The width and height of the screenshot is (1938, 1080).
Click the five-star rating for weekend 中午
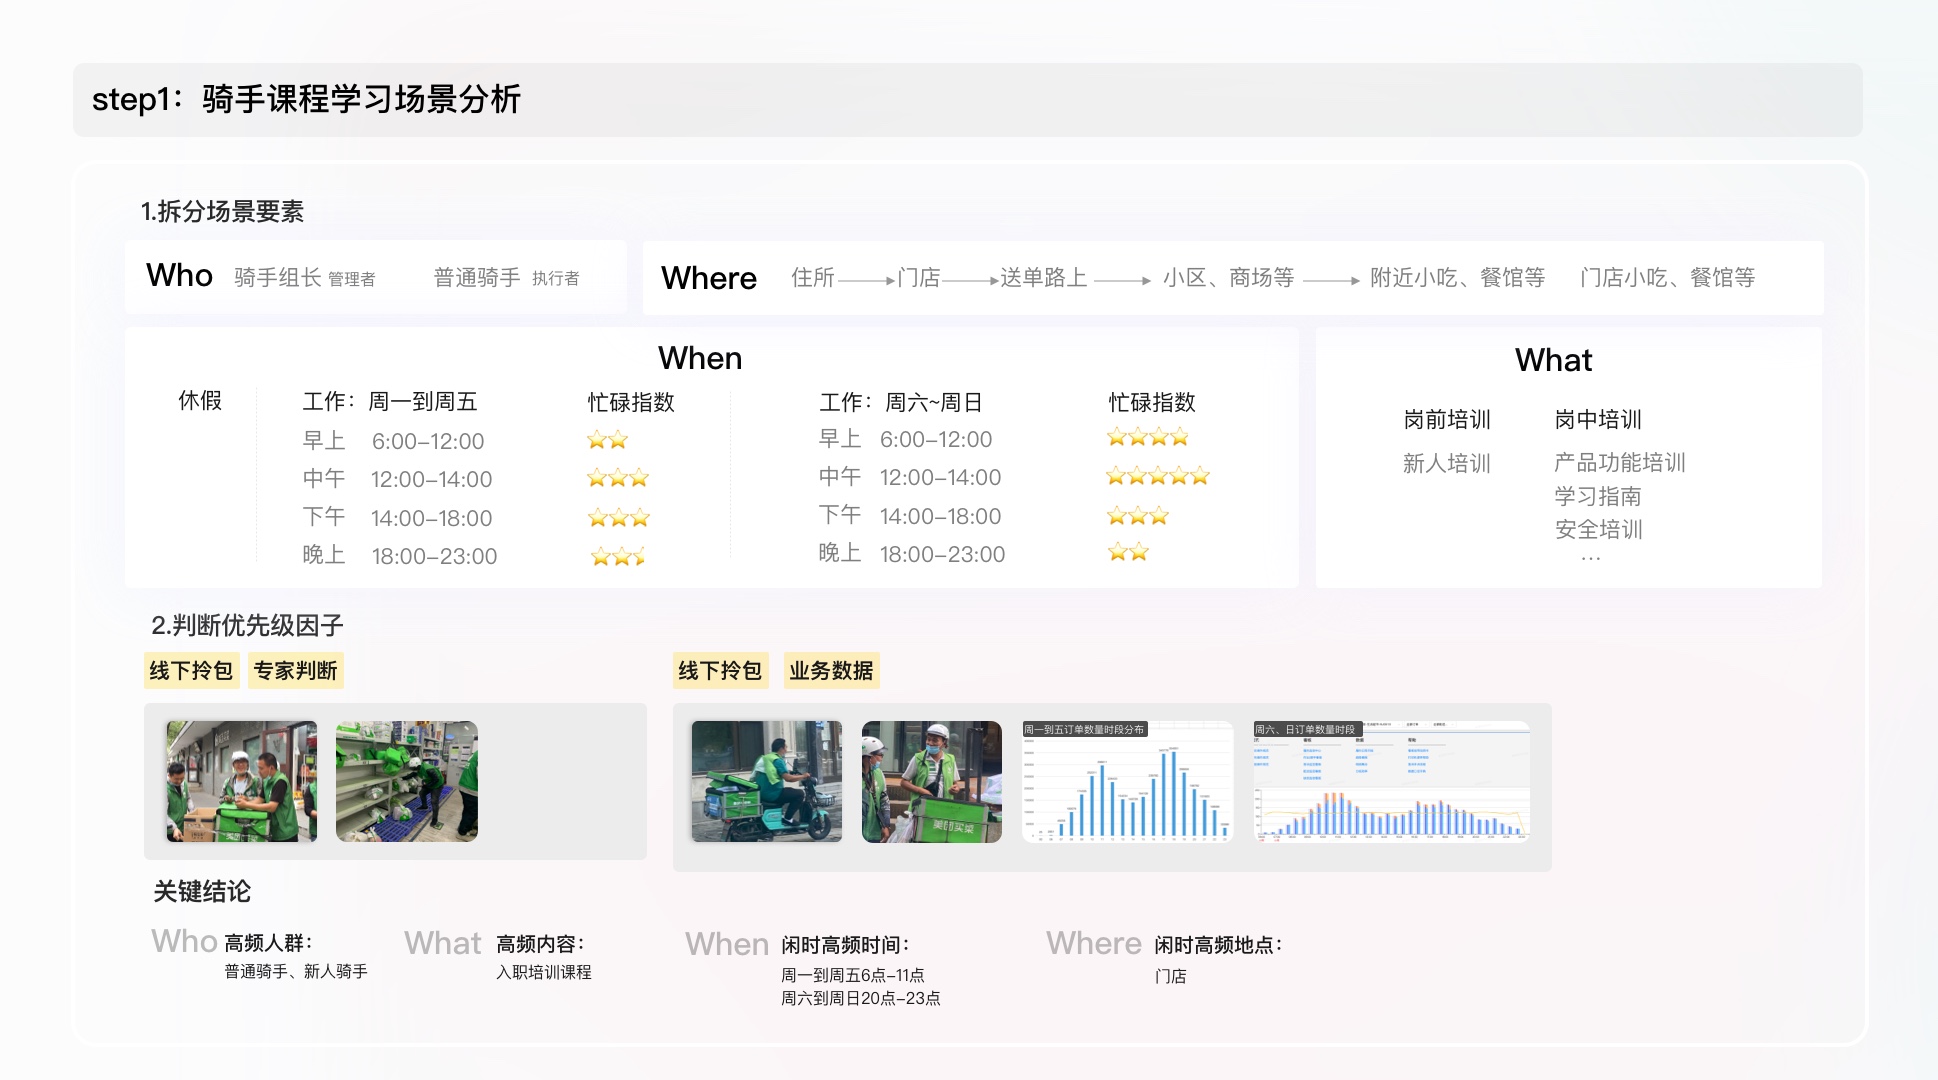point(1158,476)
